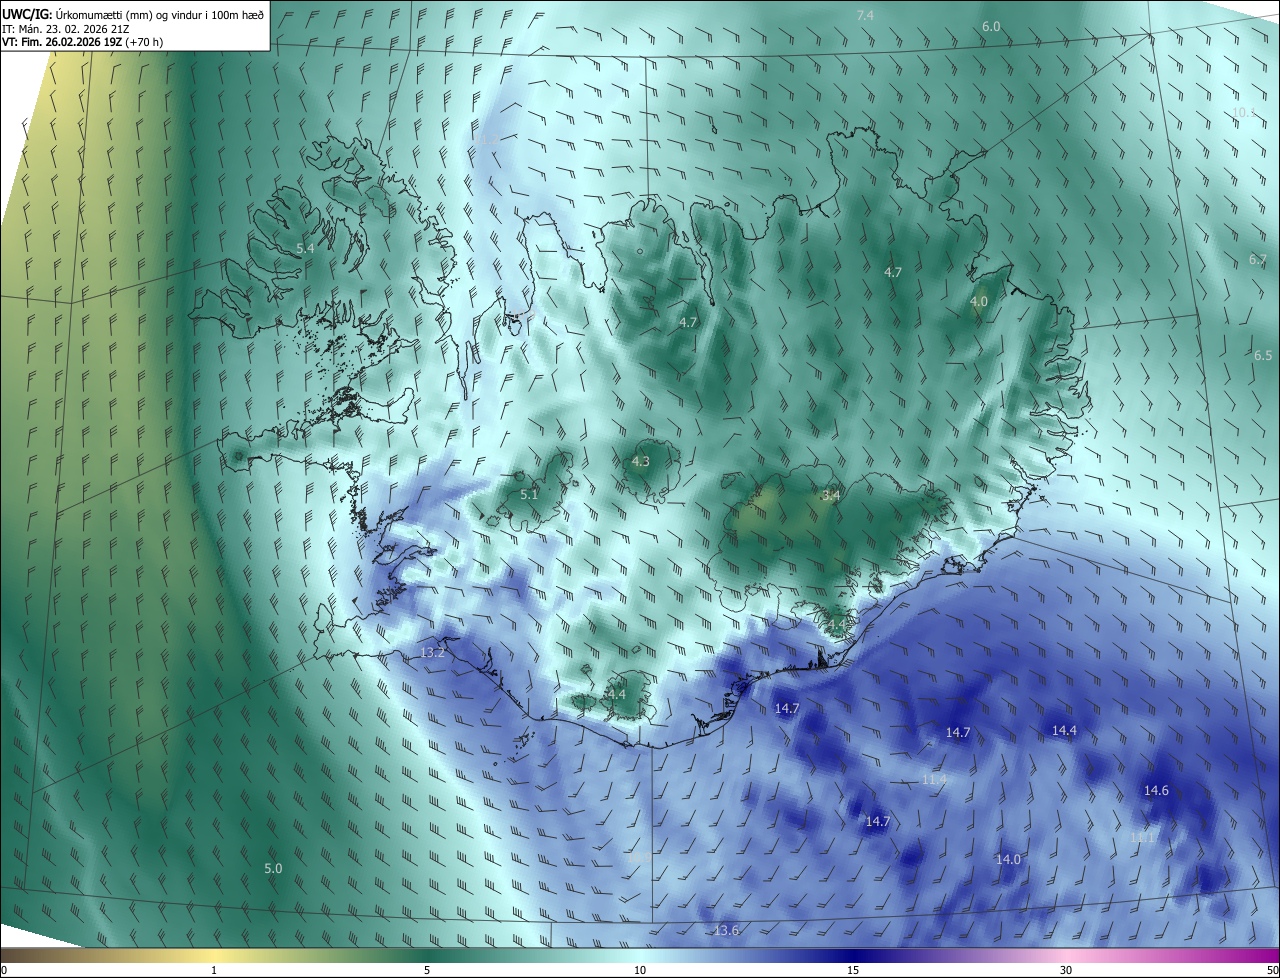Select the 'IT: Mán. 23. 02. 2026 21Z' line

tap(65, 29)
